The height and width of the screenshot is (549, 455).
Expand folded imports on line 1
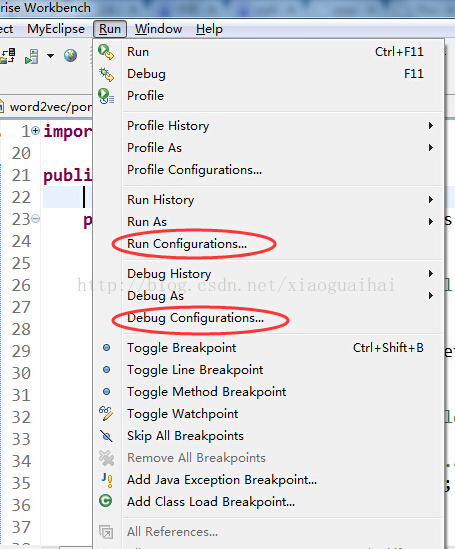click(35, 131)
